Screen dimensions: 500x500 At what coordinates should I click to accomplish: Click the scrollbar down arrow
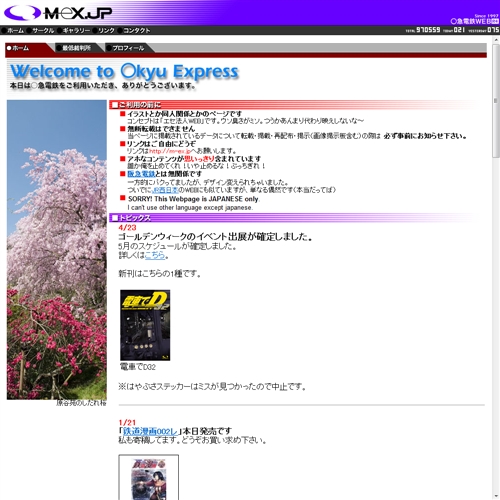496,496
